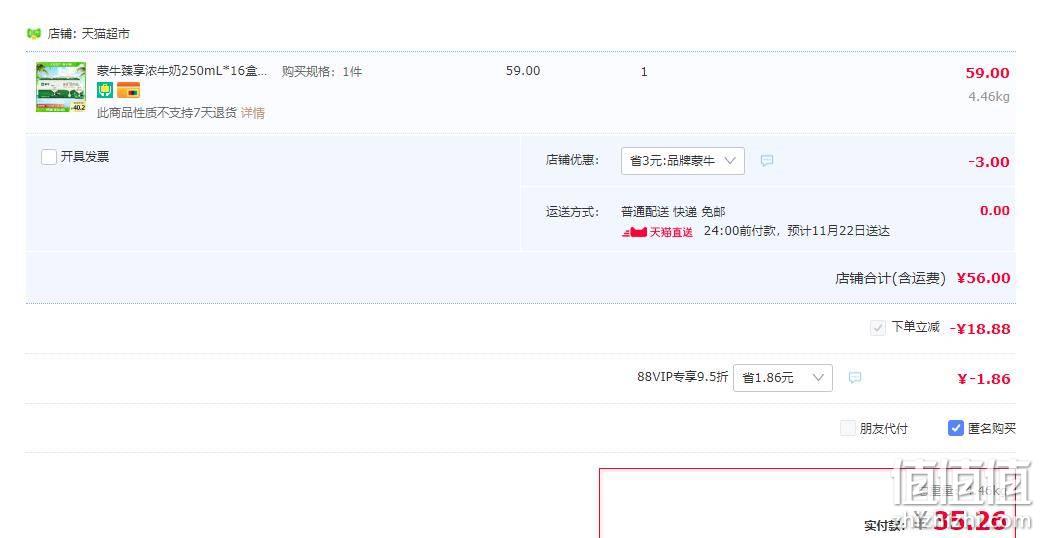Expand the 省3元:品牌蒙牛 store discount dropdown

coord(682,161)
